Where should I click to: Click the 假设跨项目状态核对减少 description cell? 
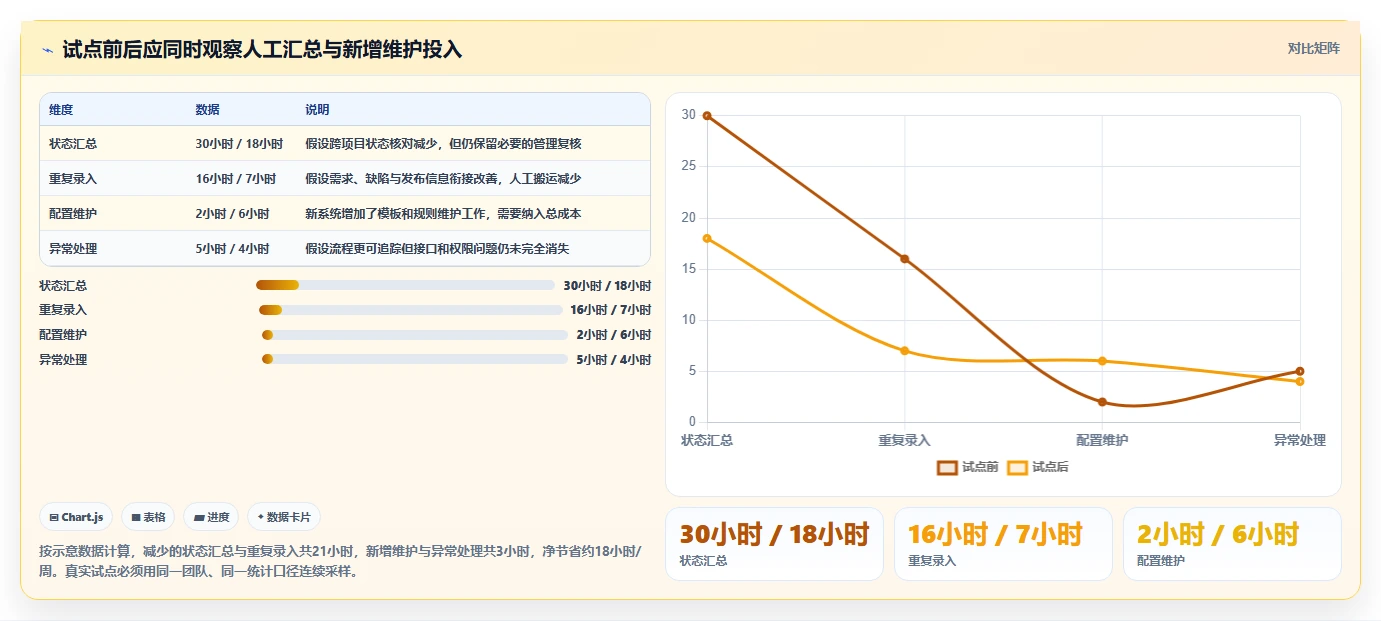tap(443, 144)
